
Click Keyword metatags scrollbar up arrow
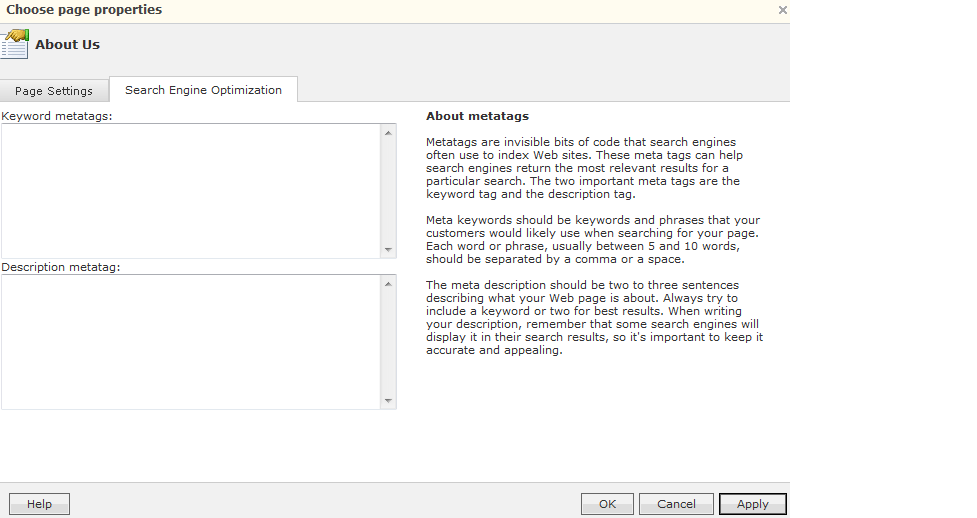(388, 133)
